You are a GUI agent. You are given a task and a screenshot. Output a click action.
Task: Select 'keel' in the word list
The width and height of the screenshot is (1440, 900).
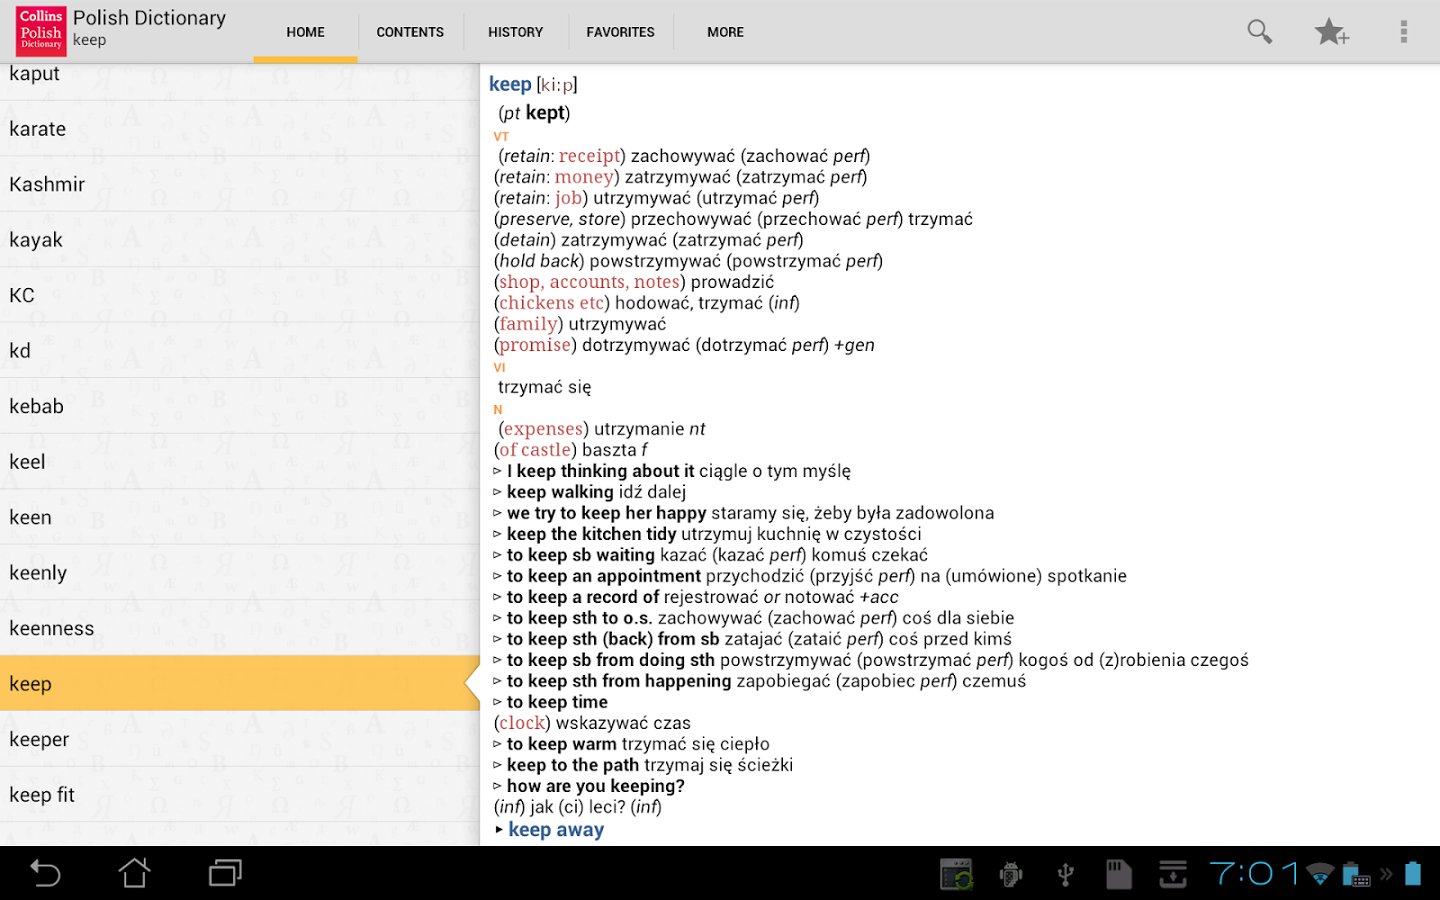click(x=240, y=462)
